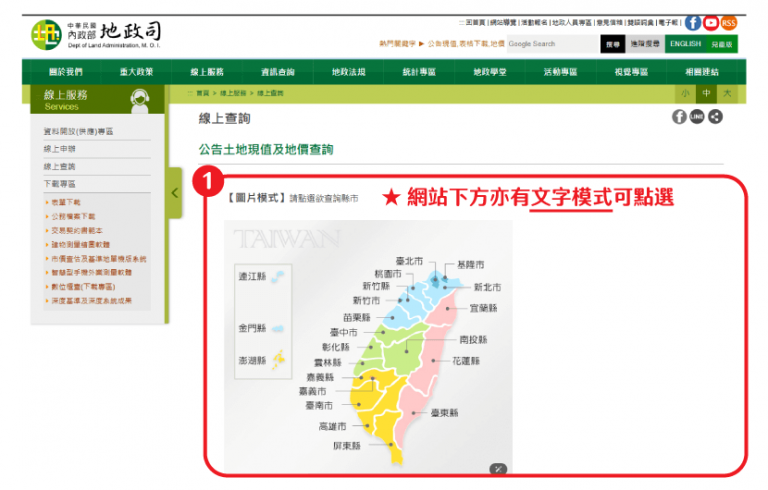The image size is (768, 490).
Task: Click the share icon beside LINE
Action: (715, 117)
